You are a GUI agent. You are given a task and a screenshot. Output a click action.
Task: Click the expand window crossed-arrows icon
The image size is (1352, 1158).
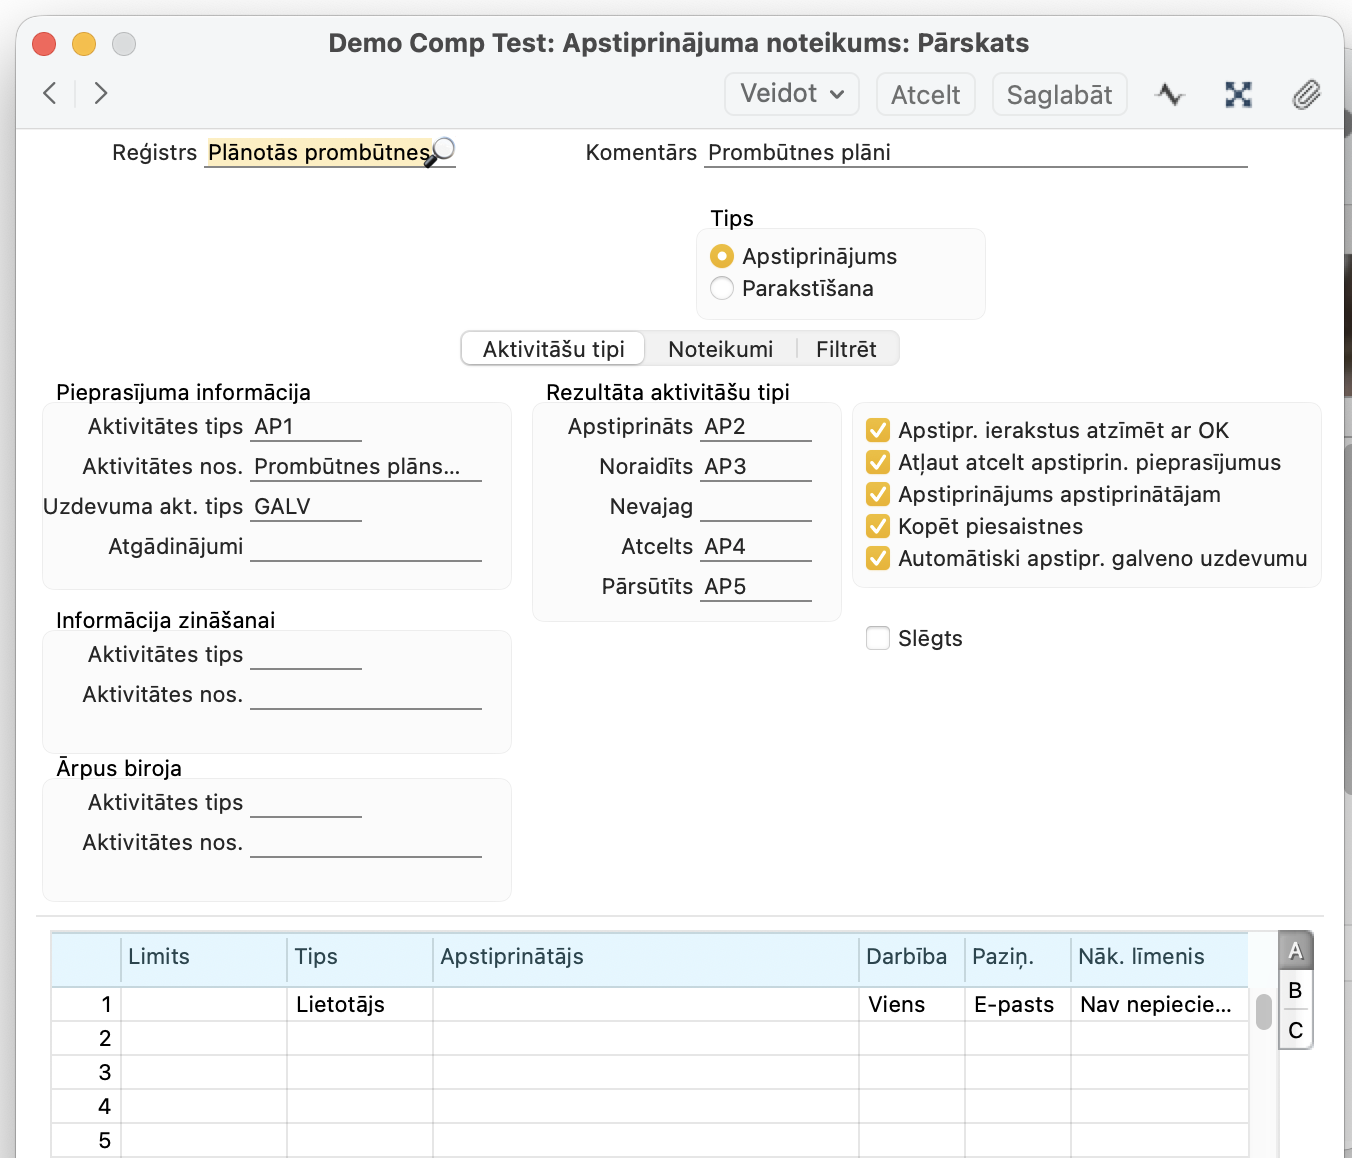pyautogui.click(x=1238, y=95)
